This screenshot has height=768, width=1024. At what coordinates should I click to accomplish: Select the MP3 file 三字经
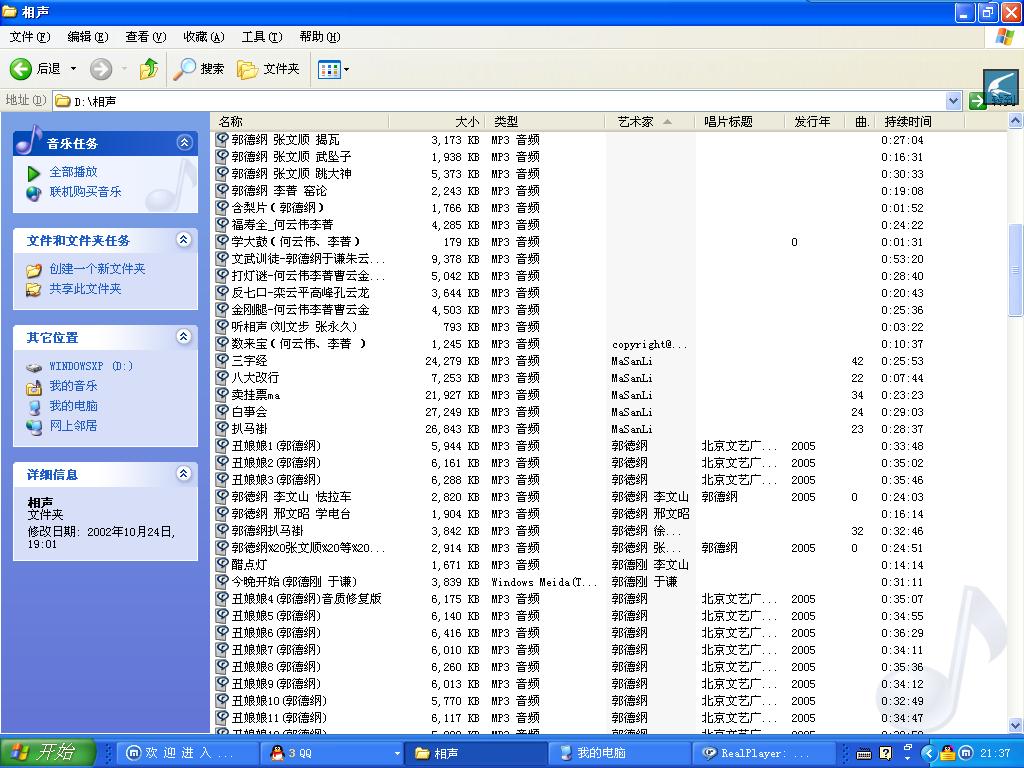(x=249, y=361)
